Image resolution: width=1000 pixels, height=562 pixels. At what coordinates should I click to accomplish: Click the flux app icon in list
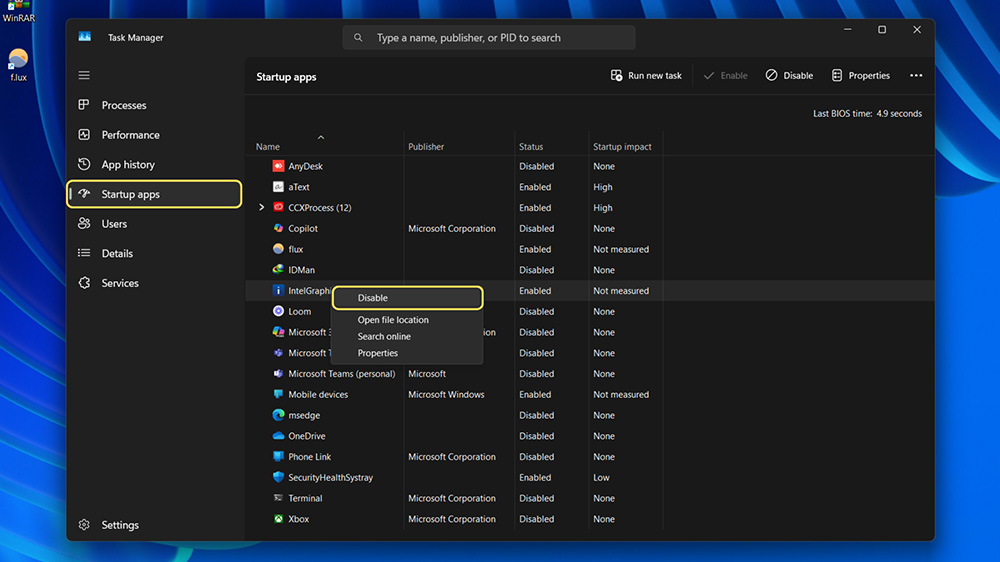(x=278, y=249)
